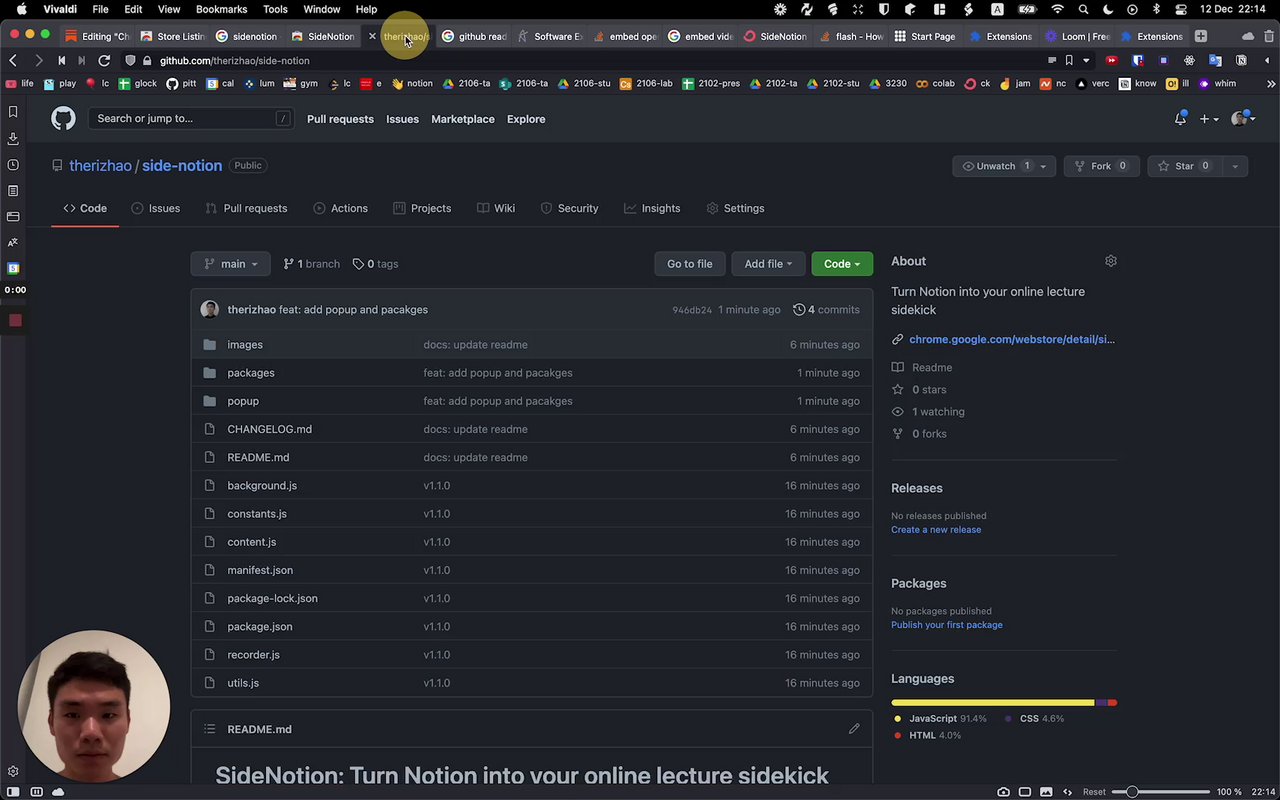Viewport: 1280px width, 800px height.
Task: Switch to the Pull requests repository tab
Action: point(246,208)
